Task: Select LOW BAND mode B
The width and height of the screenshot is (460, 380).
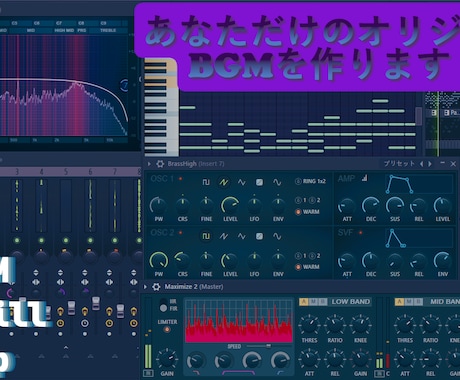Action: [322, 302]
